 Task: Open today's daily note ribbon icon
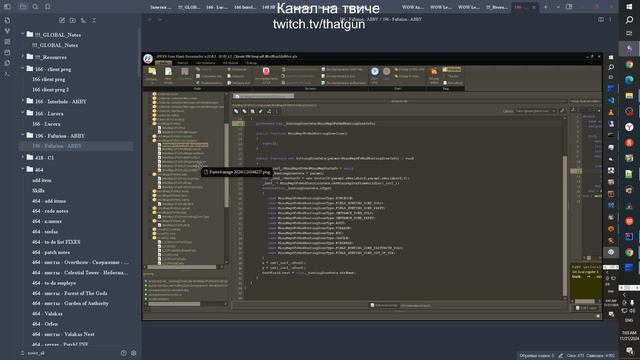click(7, 52)
